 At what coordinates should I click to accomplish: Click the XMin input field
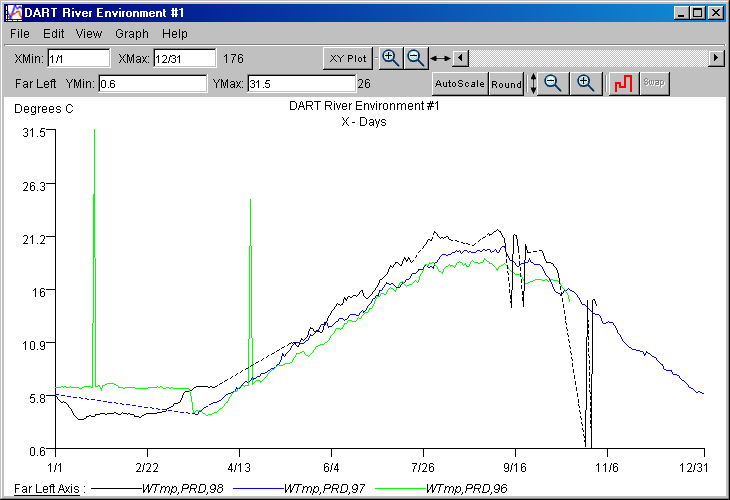pyautogui.click(x=78, y=59)
